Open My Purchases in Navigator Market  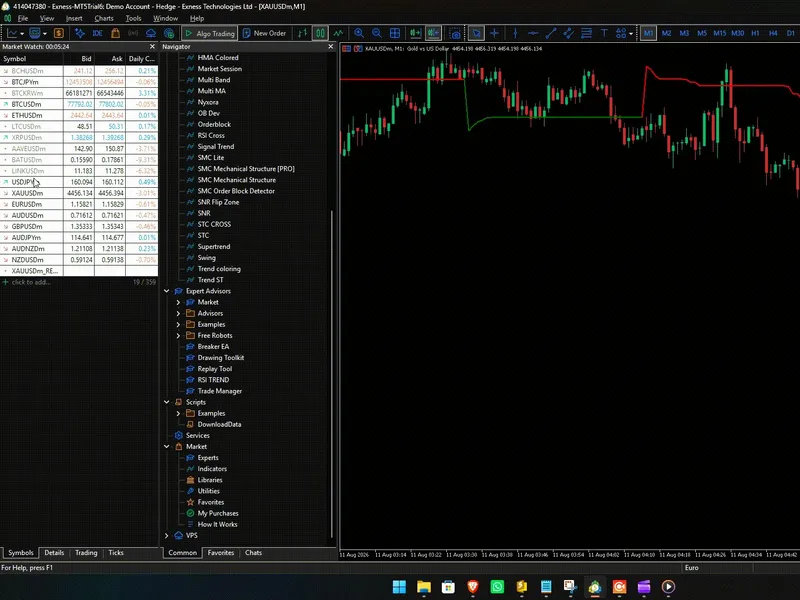pyautogui.click(x=218, y=513)
